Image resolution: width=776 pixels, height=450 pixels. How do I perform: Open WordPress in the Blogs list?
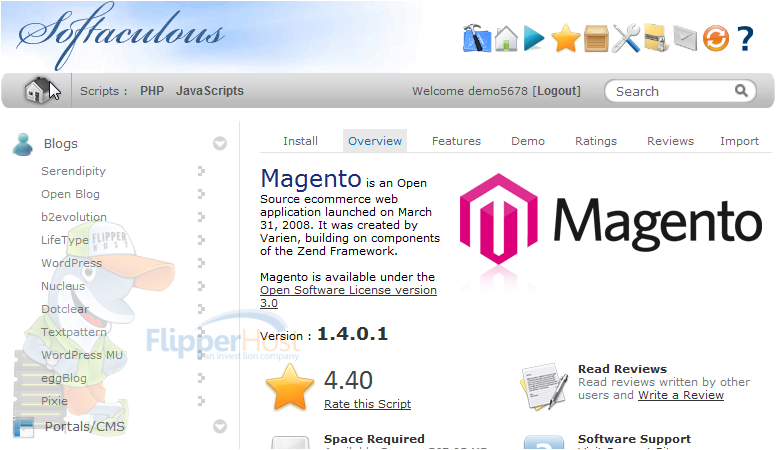(x=71, y=263)
